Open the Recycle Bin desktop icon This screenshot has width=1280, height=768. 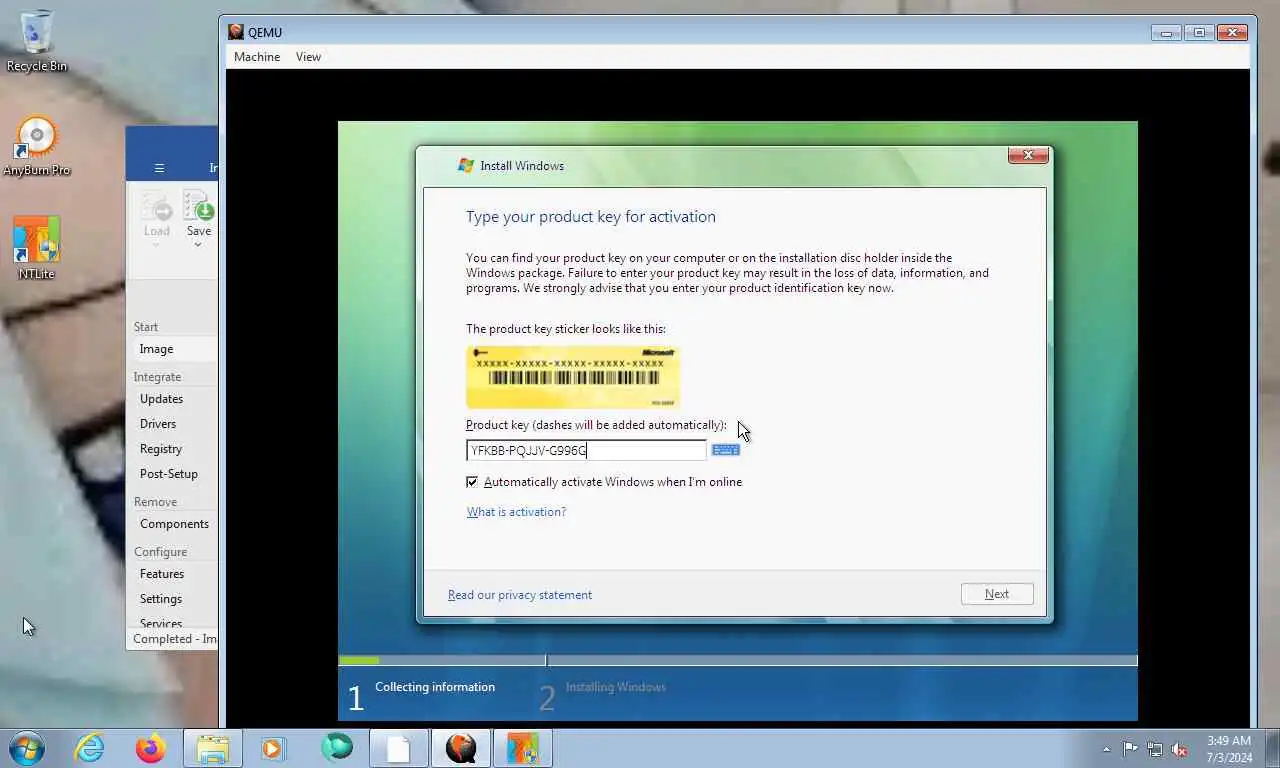coord(37,41)
